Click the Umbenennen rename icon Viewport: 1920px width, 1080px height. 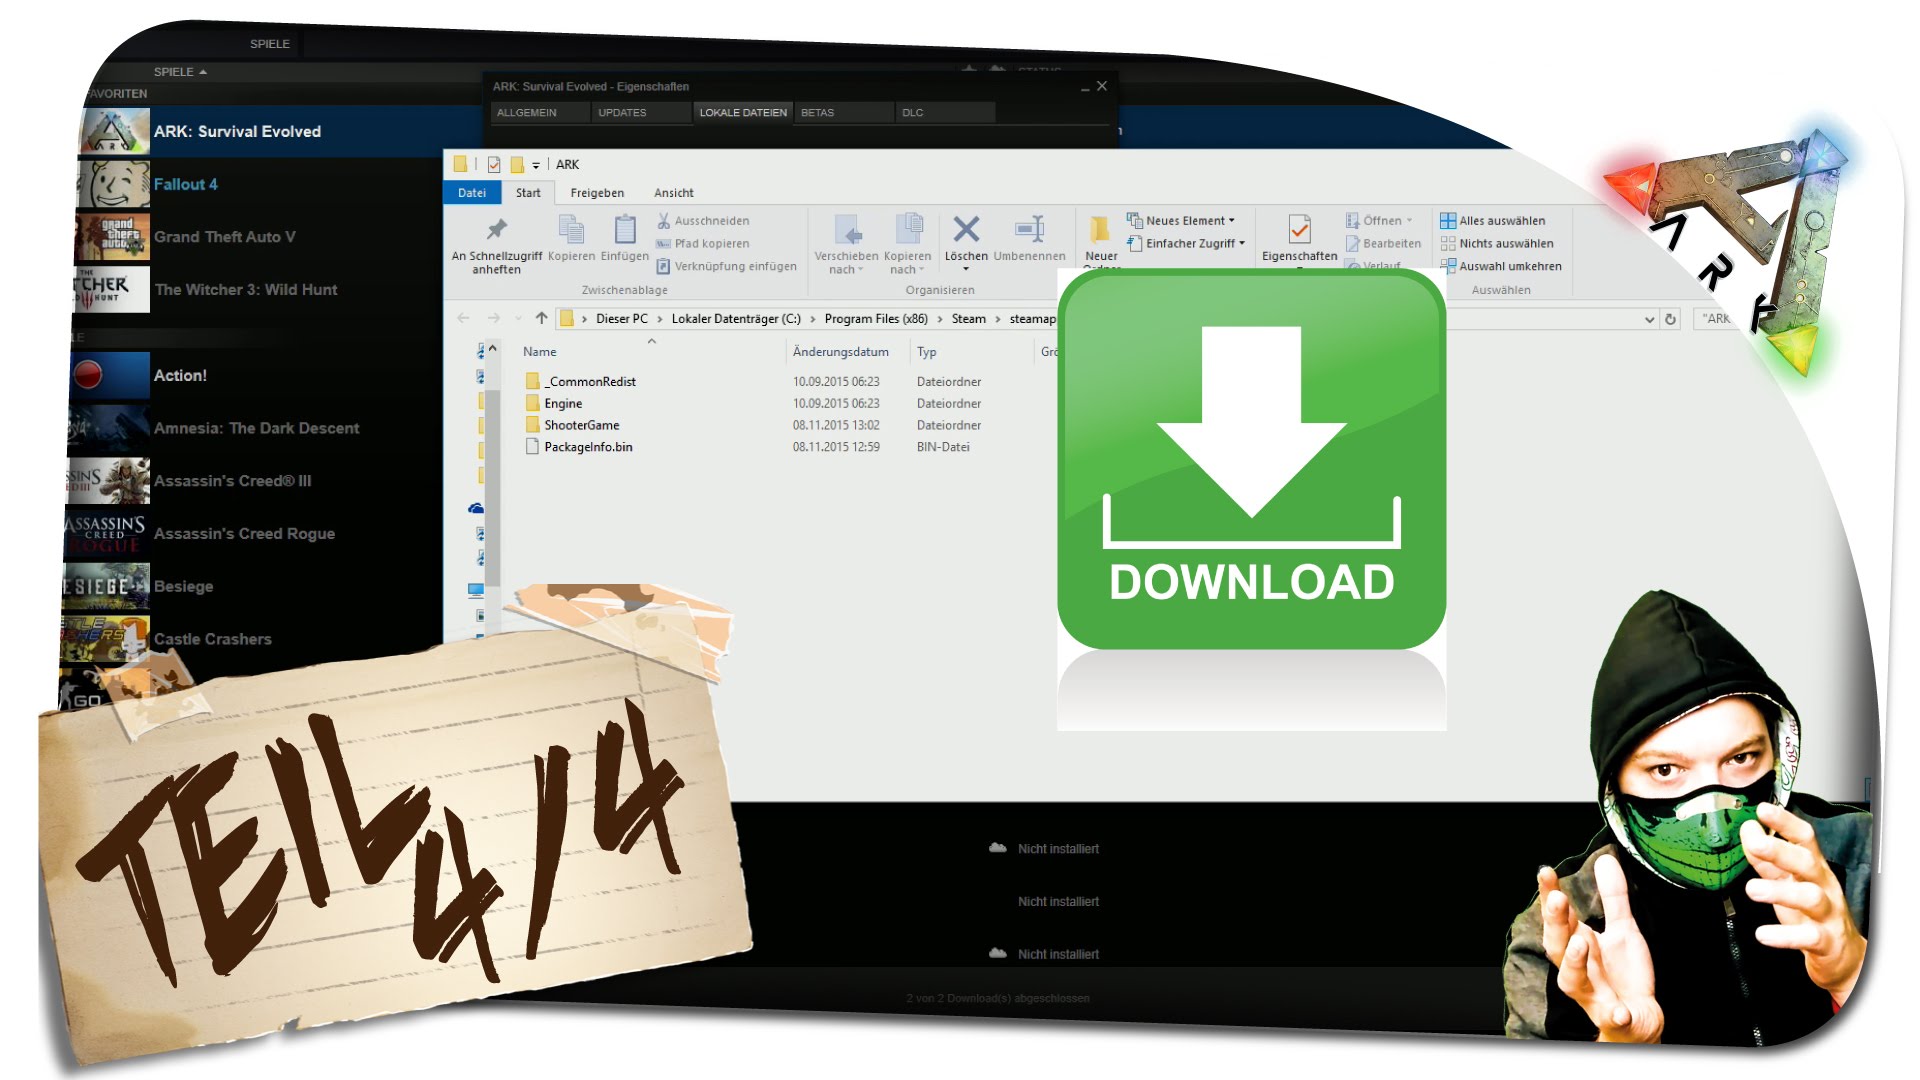pyautogui.click(x=1030, y=229)
